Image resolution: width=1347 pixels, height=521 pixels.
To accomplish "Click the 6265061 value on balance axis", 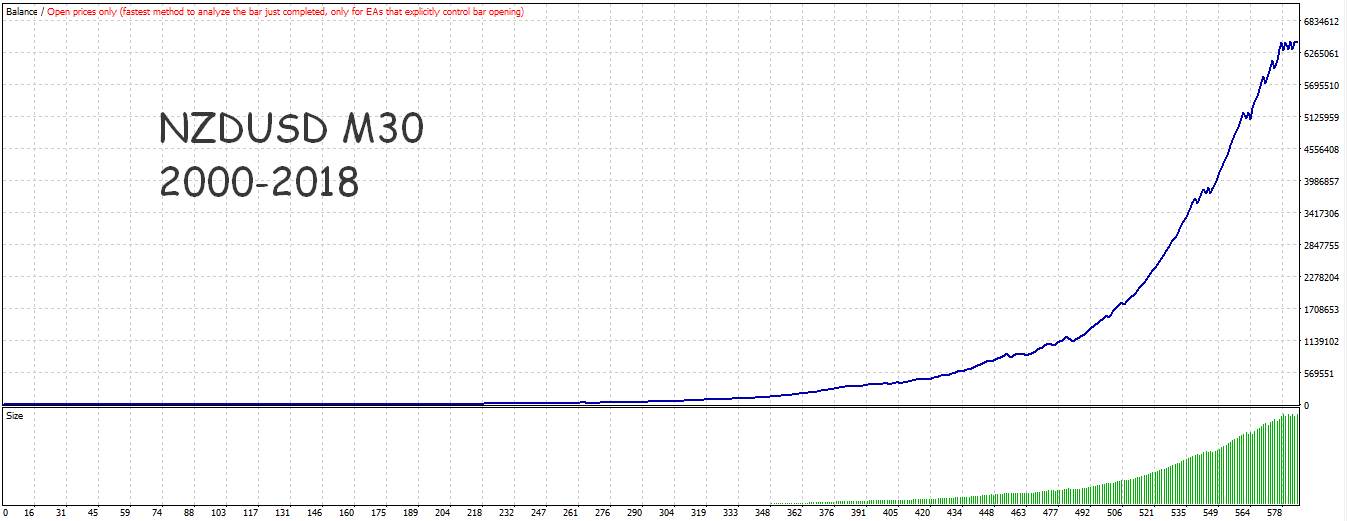I will click(1321, 53).
